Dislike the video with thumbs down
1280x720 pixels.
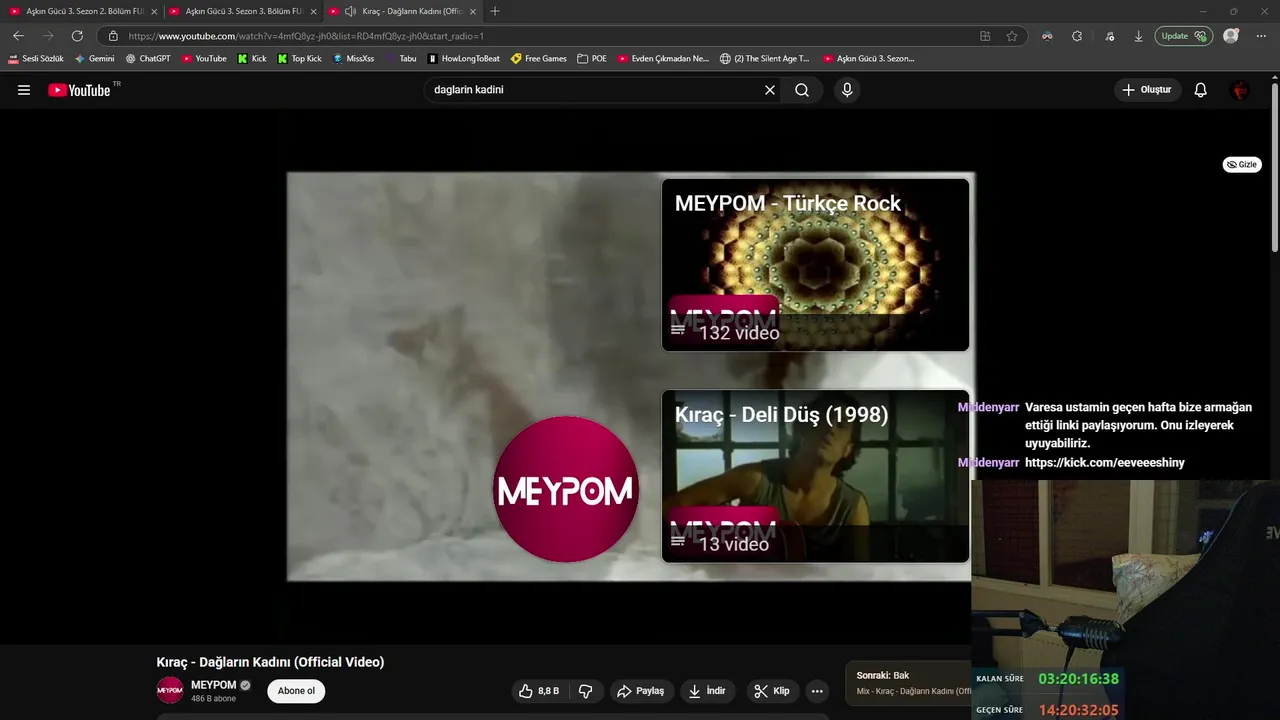(x=586, y=691)
